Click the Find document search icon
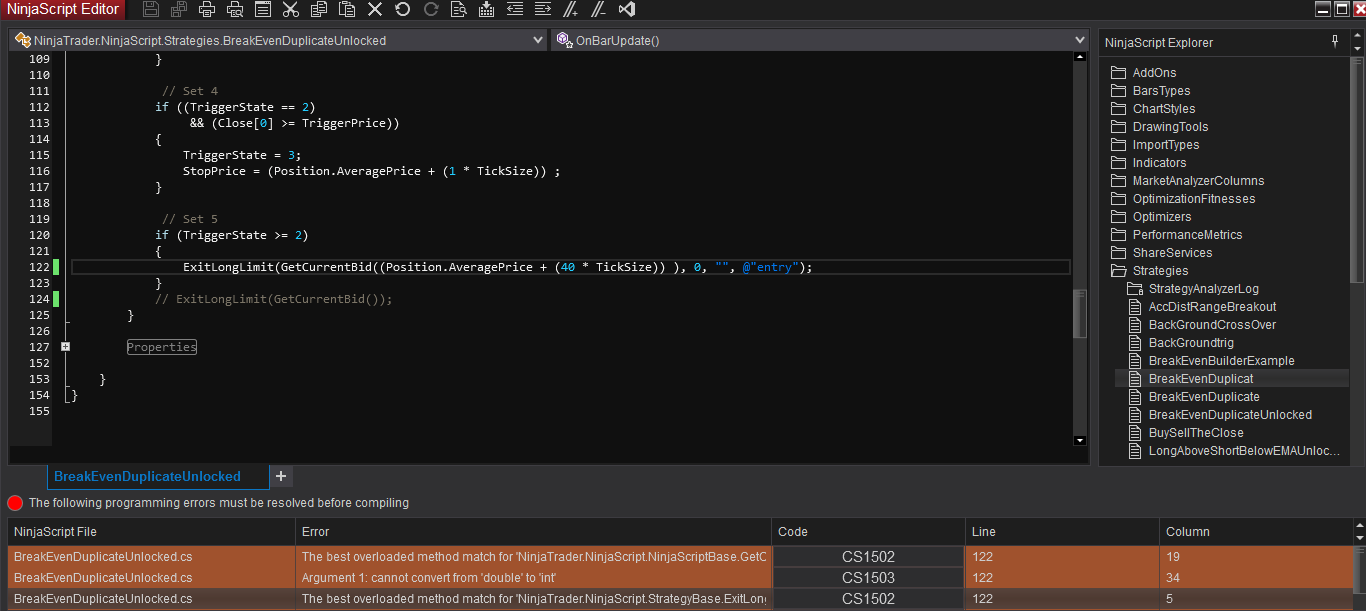The height and width of the screenshot is (611, 1366). point(458,10)
